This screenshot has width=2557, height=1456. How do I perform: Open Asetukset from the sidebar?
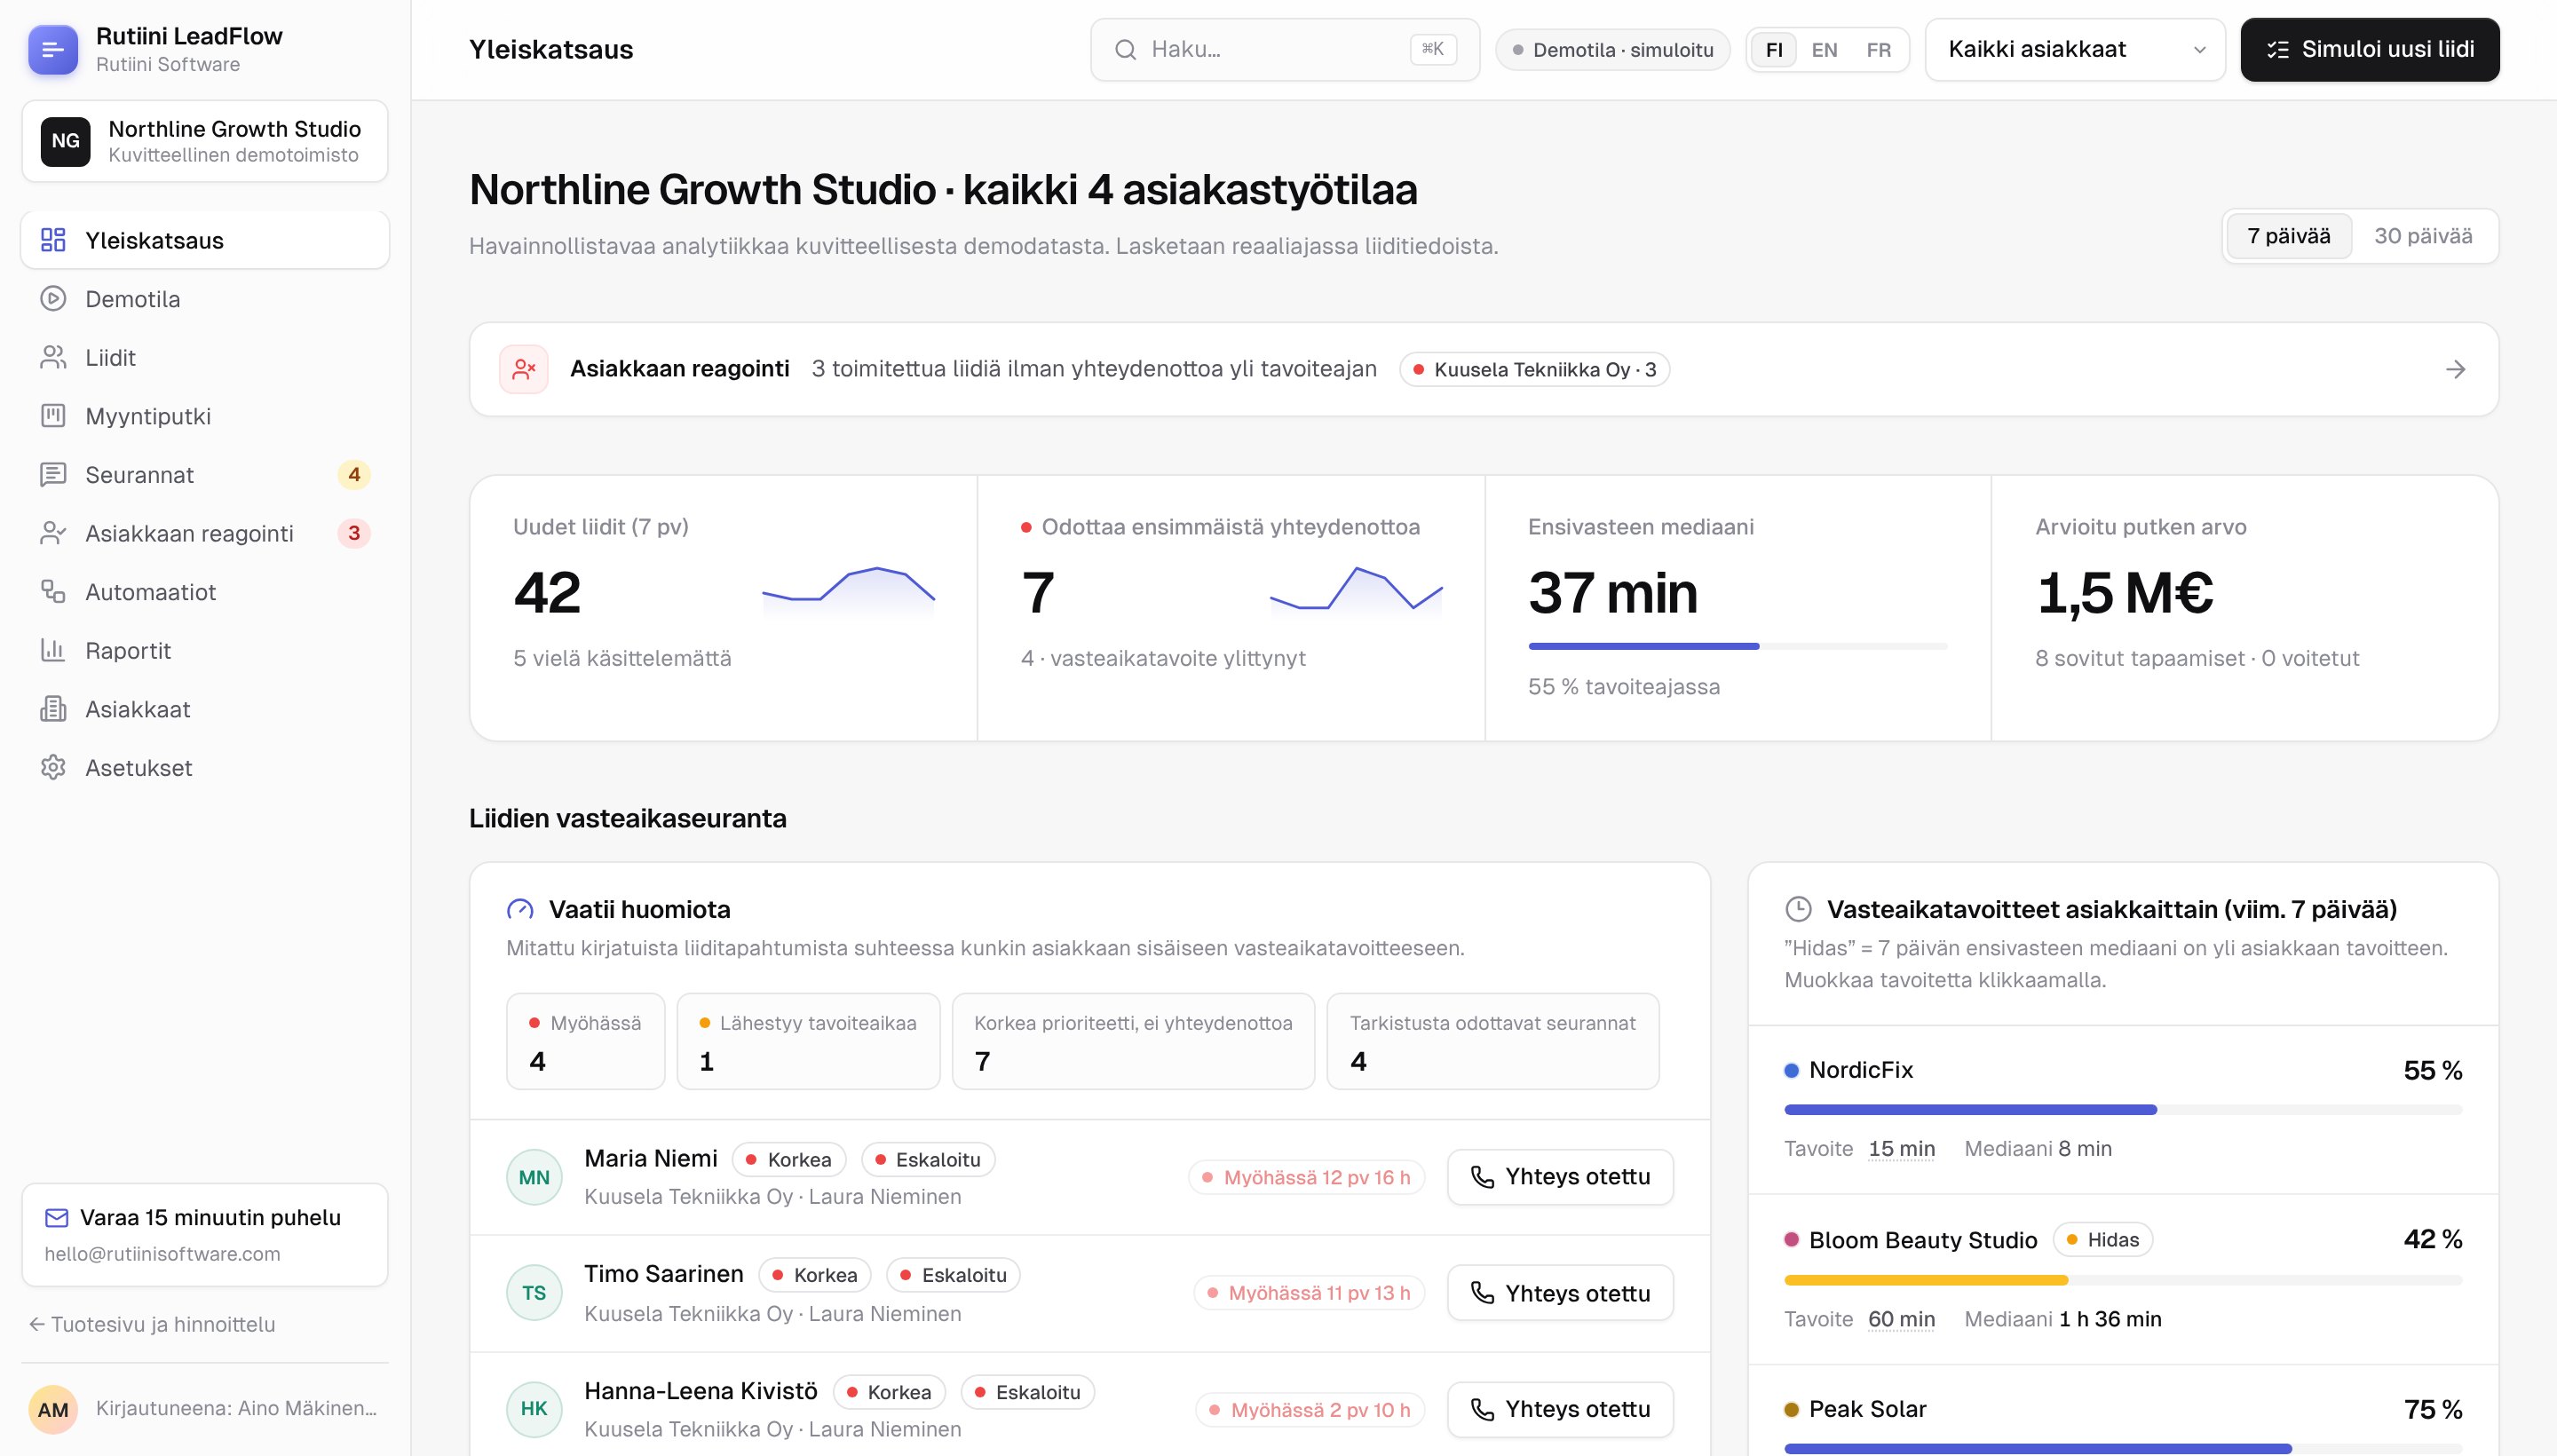pyautogui.click(x=205, y=767)
